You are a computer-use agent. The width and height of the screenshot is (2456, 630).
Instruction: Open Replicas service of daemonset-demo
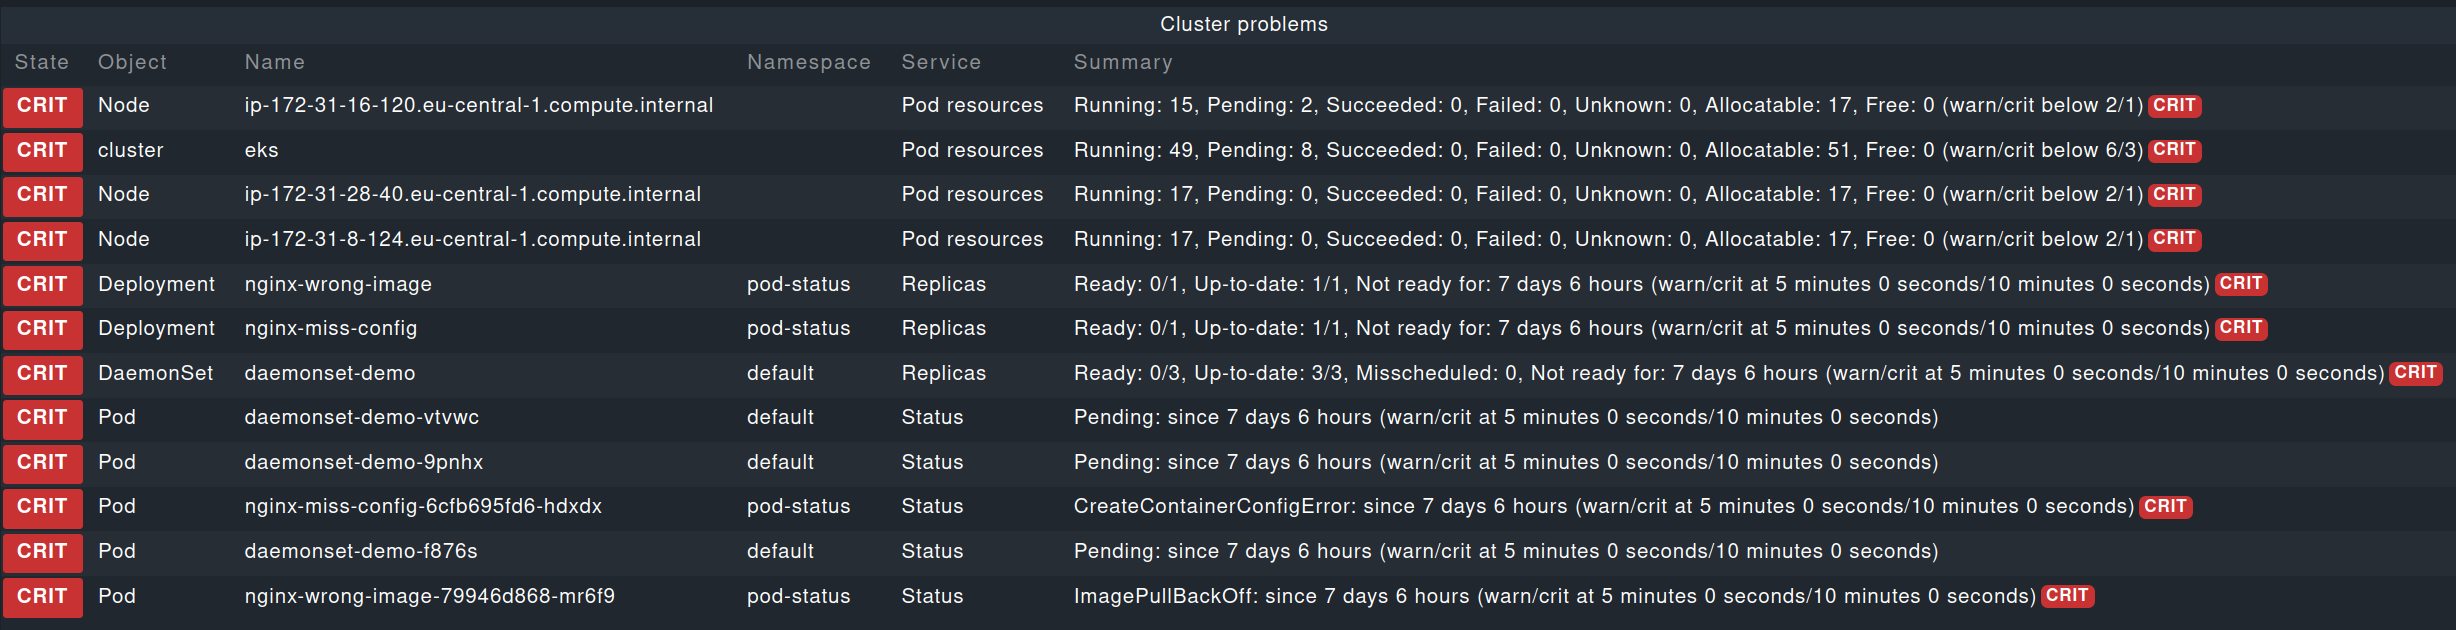pyautogui.click(x=943, y=373)
